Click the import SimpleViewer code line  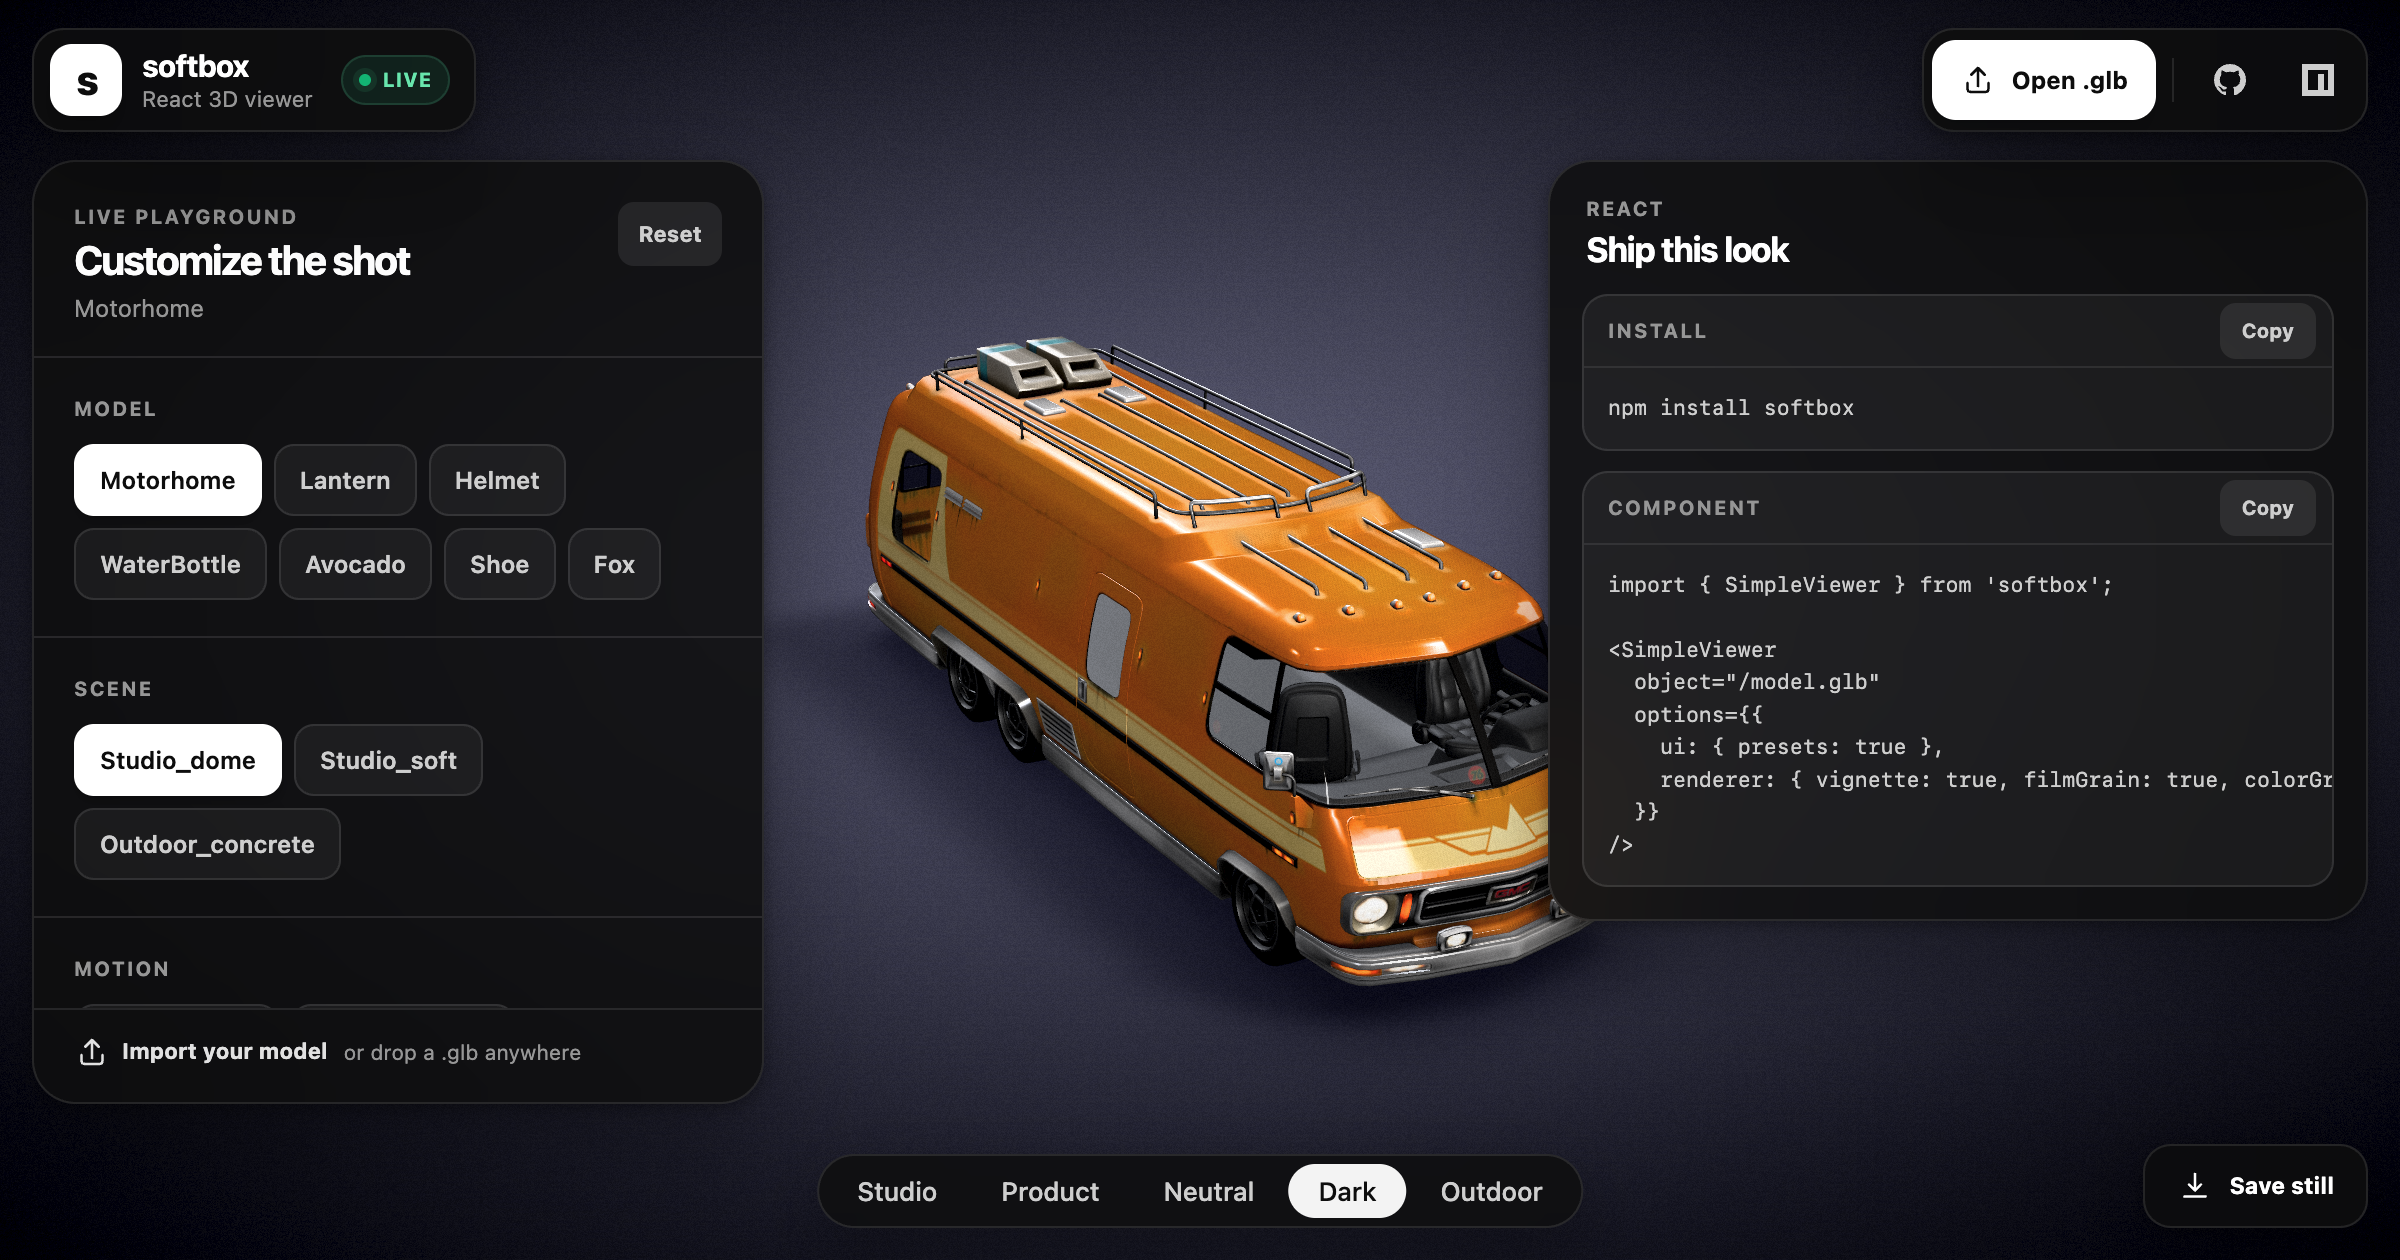pyautogui.click(x=1860, y=585)
